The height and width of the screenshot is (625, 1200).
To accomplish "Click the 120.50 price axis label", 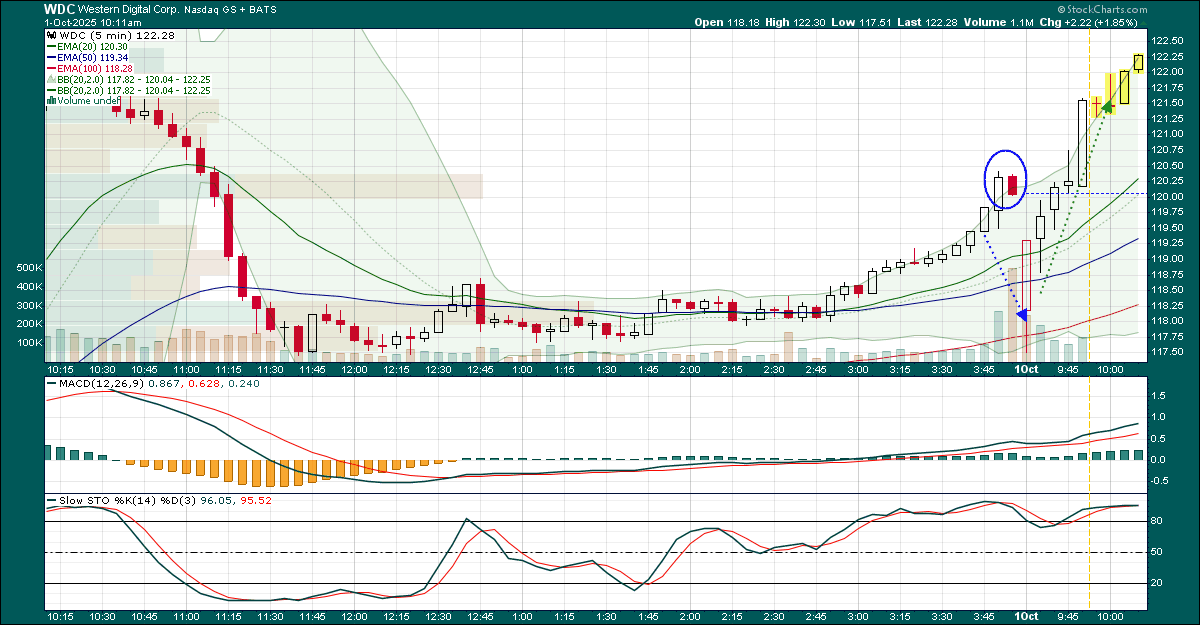I will [1167, 165].
